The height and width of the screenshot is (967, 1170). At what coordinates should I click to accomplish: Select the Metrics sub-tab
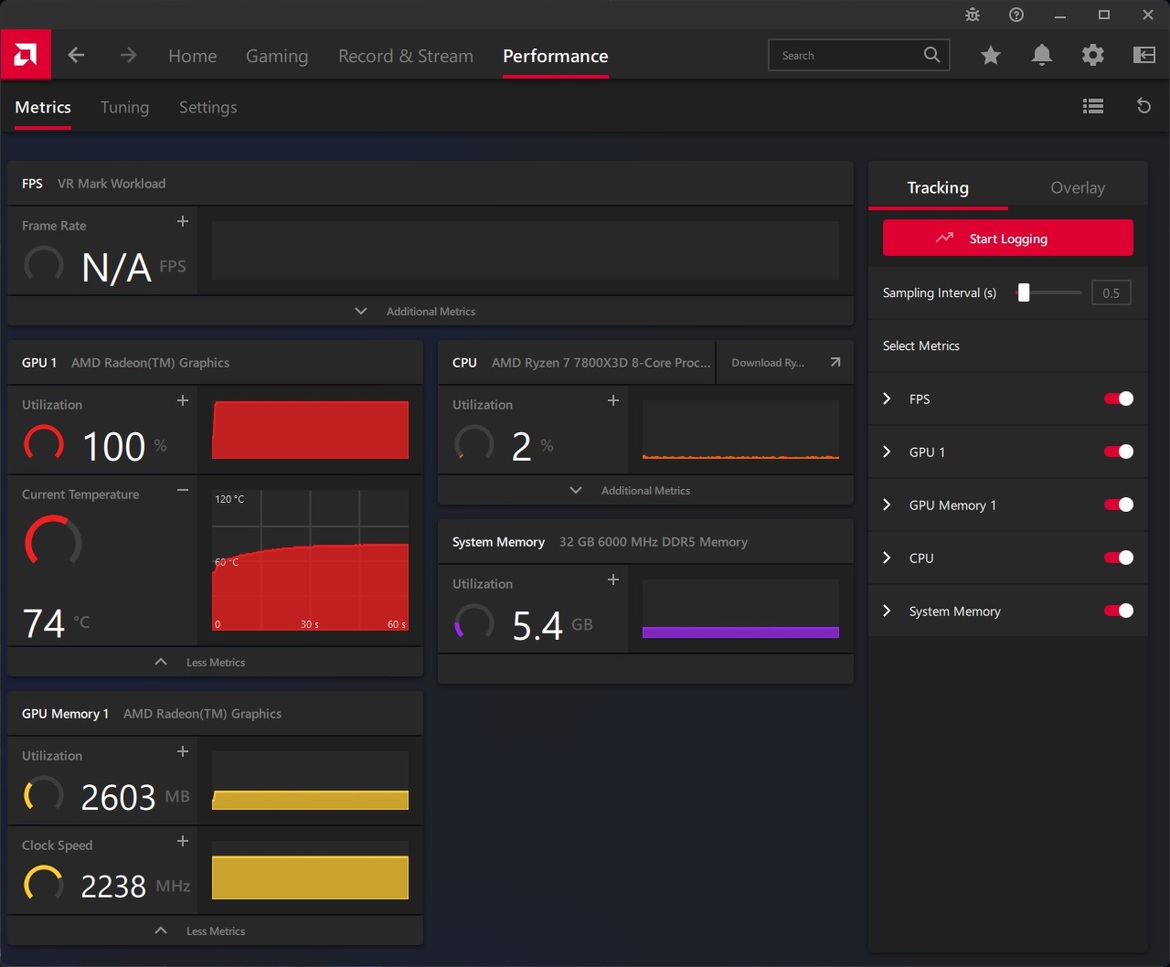tap(43, 107)
